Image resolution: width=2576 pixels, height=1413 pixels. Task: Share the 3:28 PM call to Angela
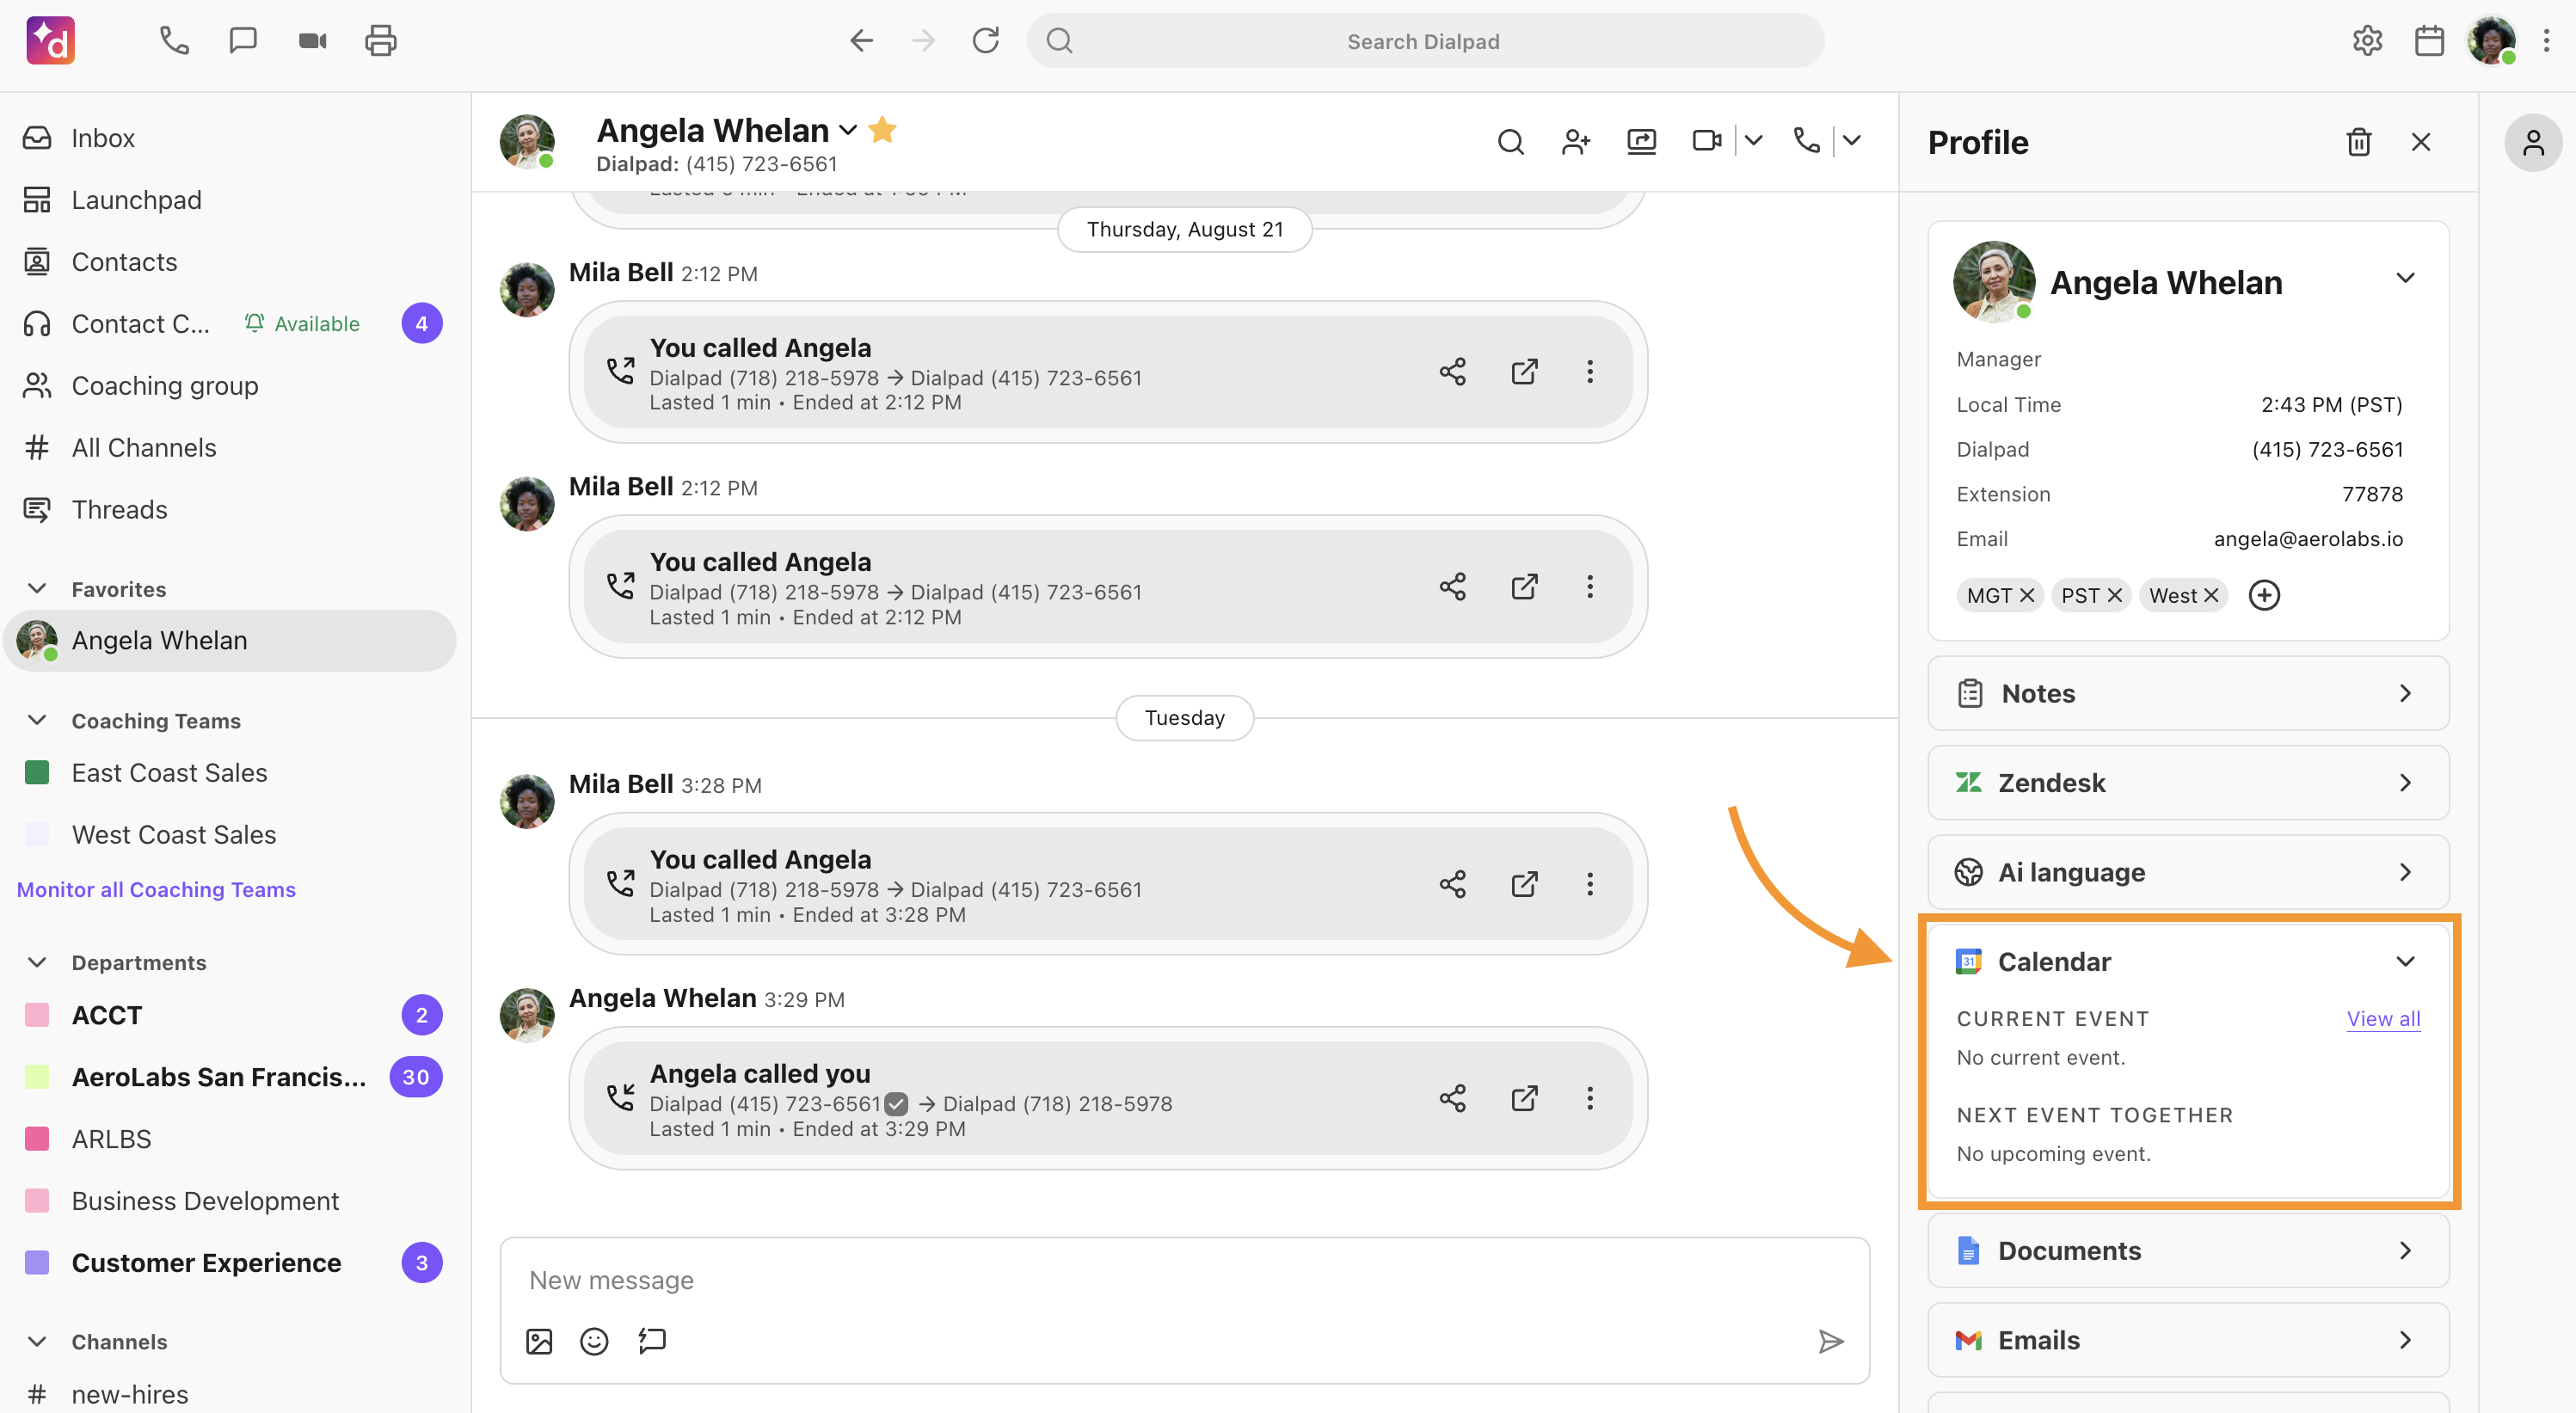pyautogui.click(x=1453, y=884)
